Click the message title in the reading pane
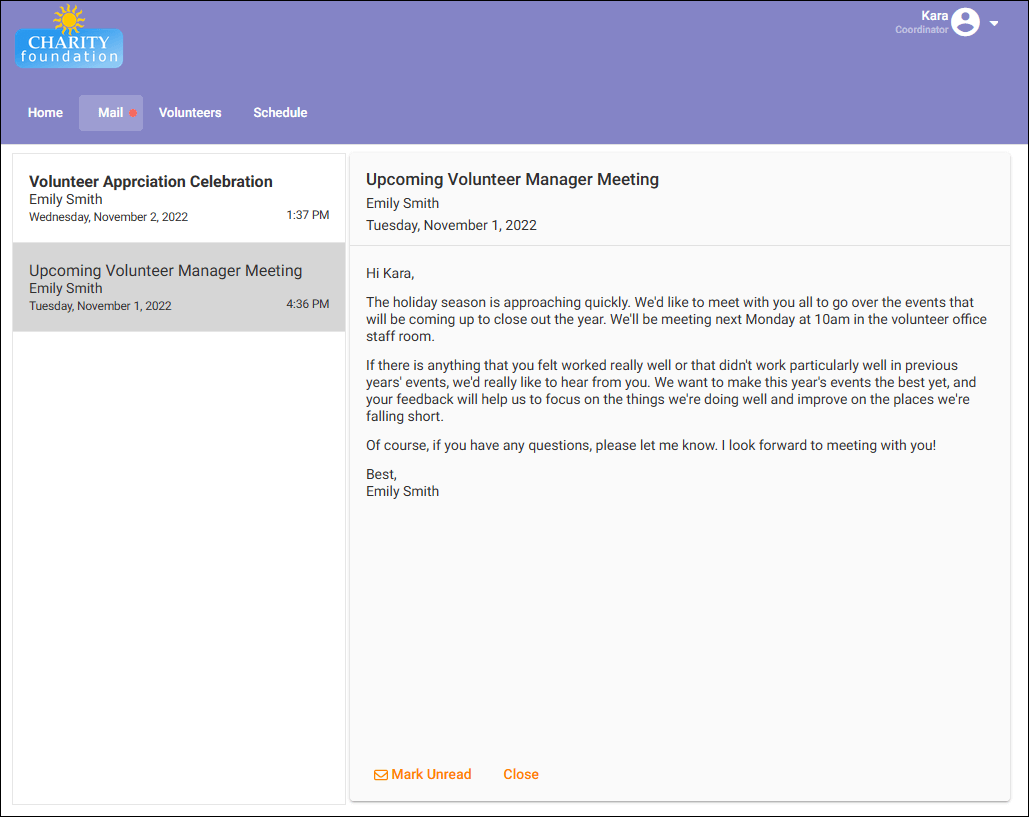This screenshot has width=1029, height=817. pos(512,180)
